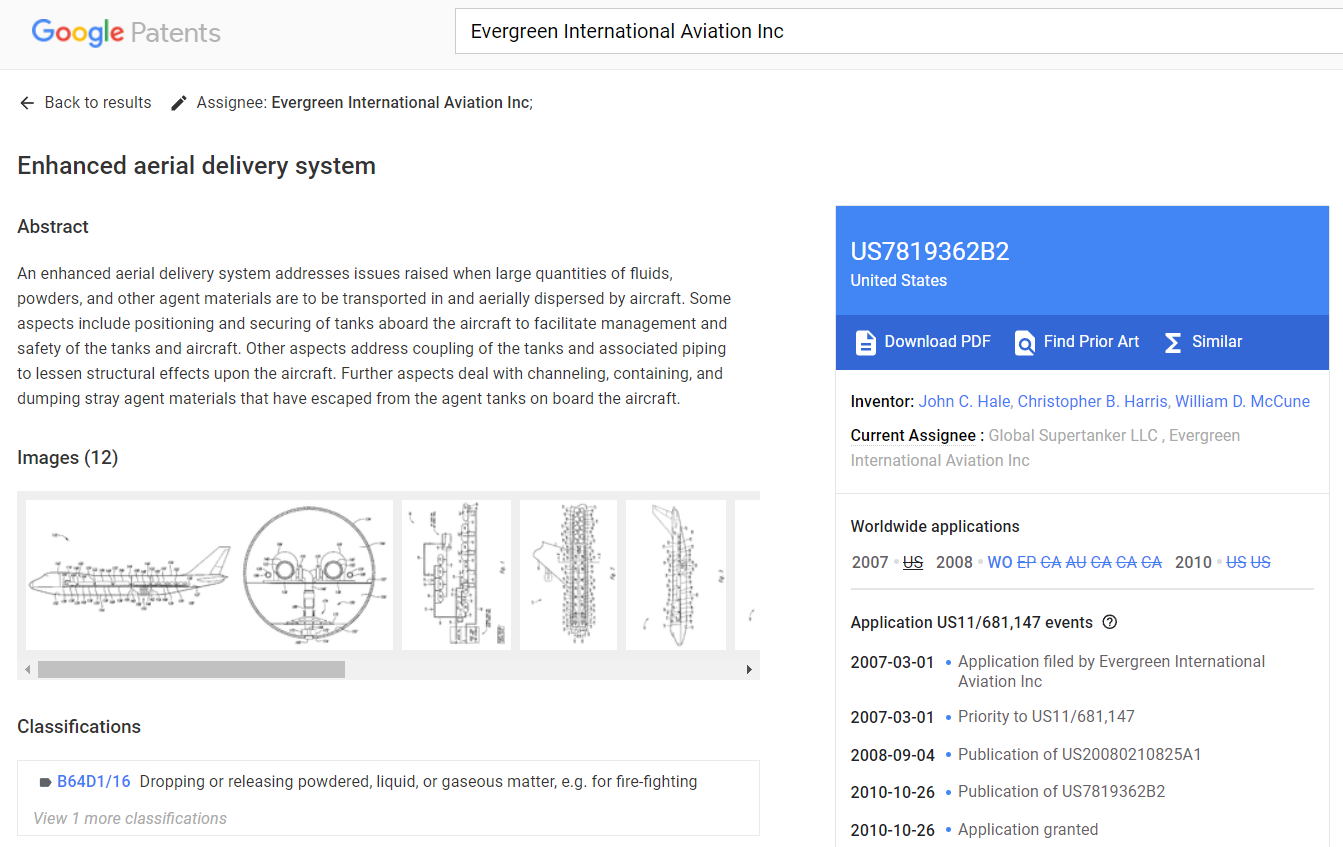Click the Application filed by Evergreen event
The image size is (1343, 847).
click(1111, 672)
